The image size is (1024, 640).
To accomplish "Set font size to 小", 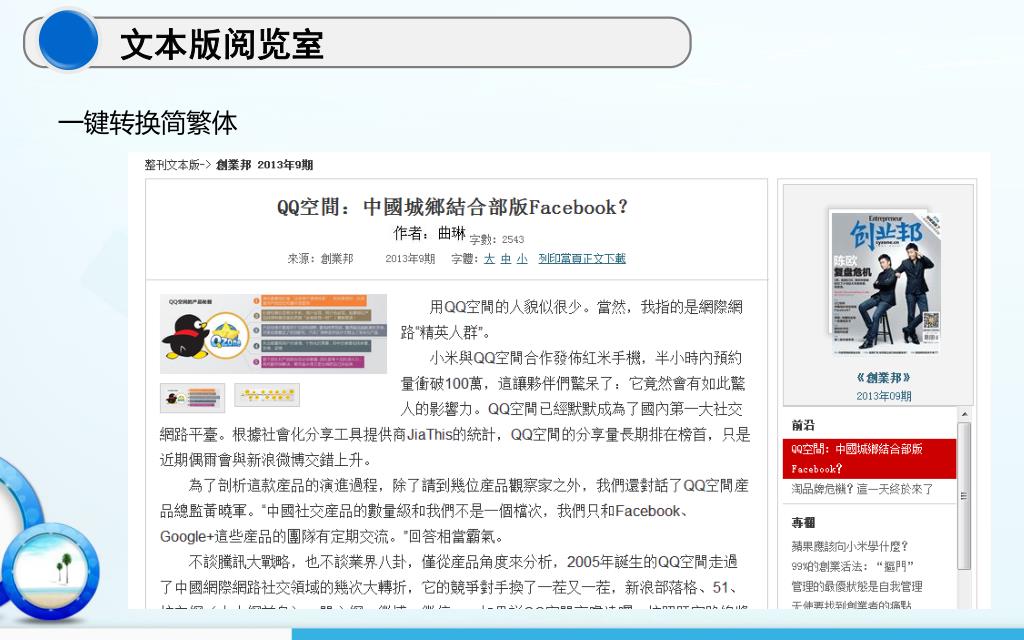I will [x=522, y=259].
